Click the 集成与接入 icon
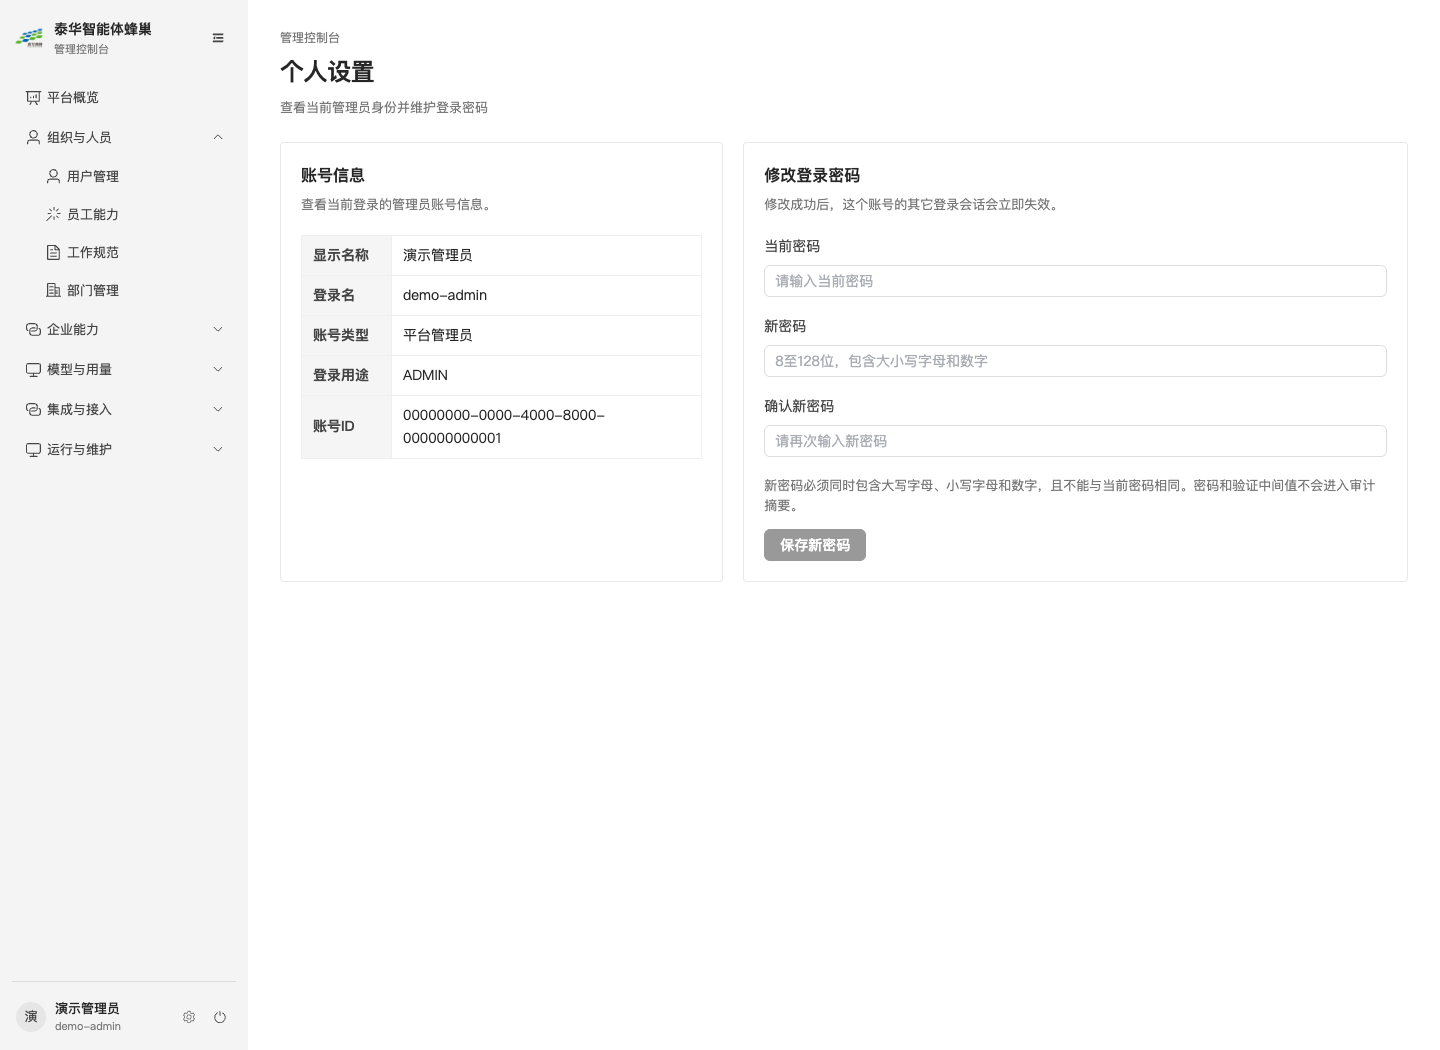Screen dimensions: 1440x1050 tap(33, 409)
